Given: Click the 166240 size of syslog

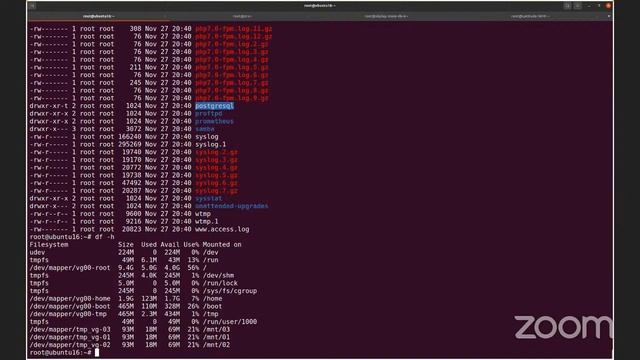Looking at the screenshot, I should 130,137.
